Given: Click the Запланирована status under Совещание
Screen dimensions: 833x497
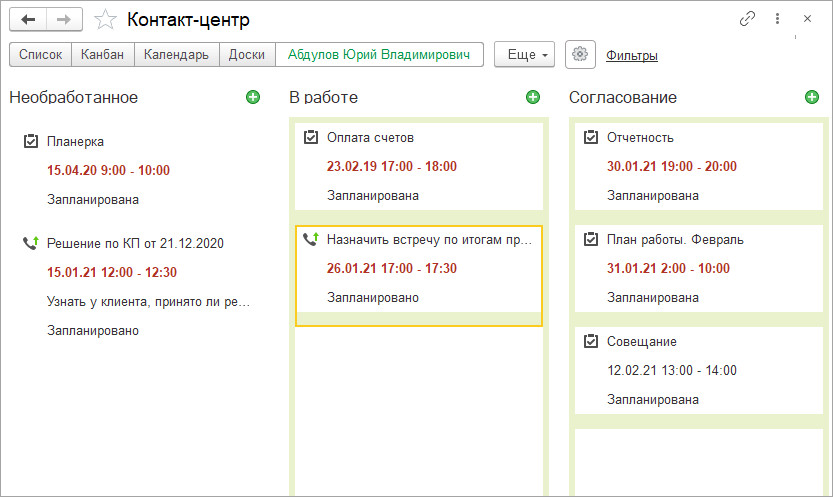Looking at the screenshot, I should (x=653, y=399).
